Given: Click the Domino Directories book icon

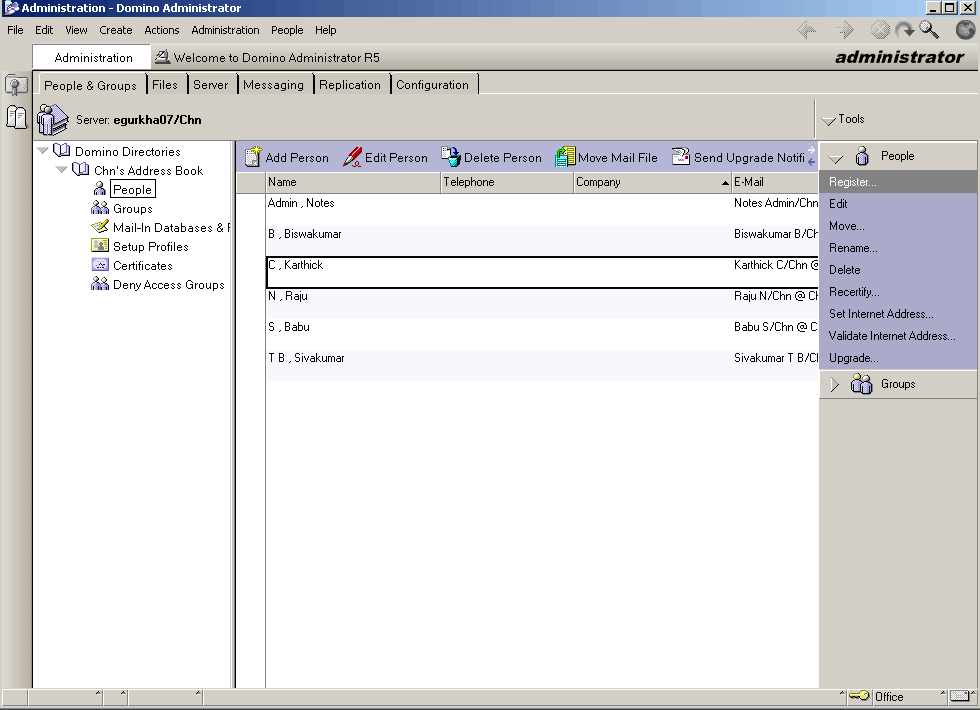Looking at the screenshot, I should (61, 151).
